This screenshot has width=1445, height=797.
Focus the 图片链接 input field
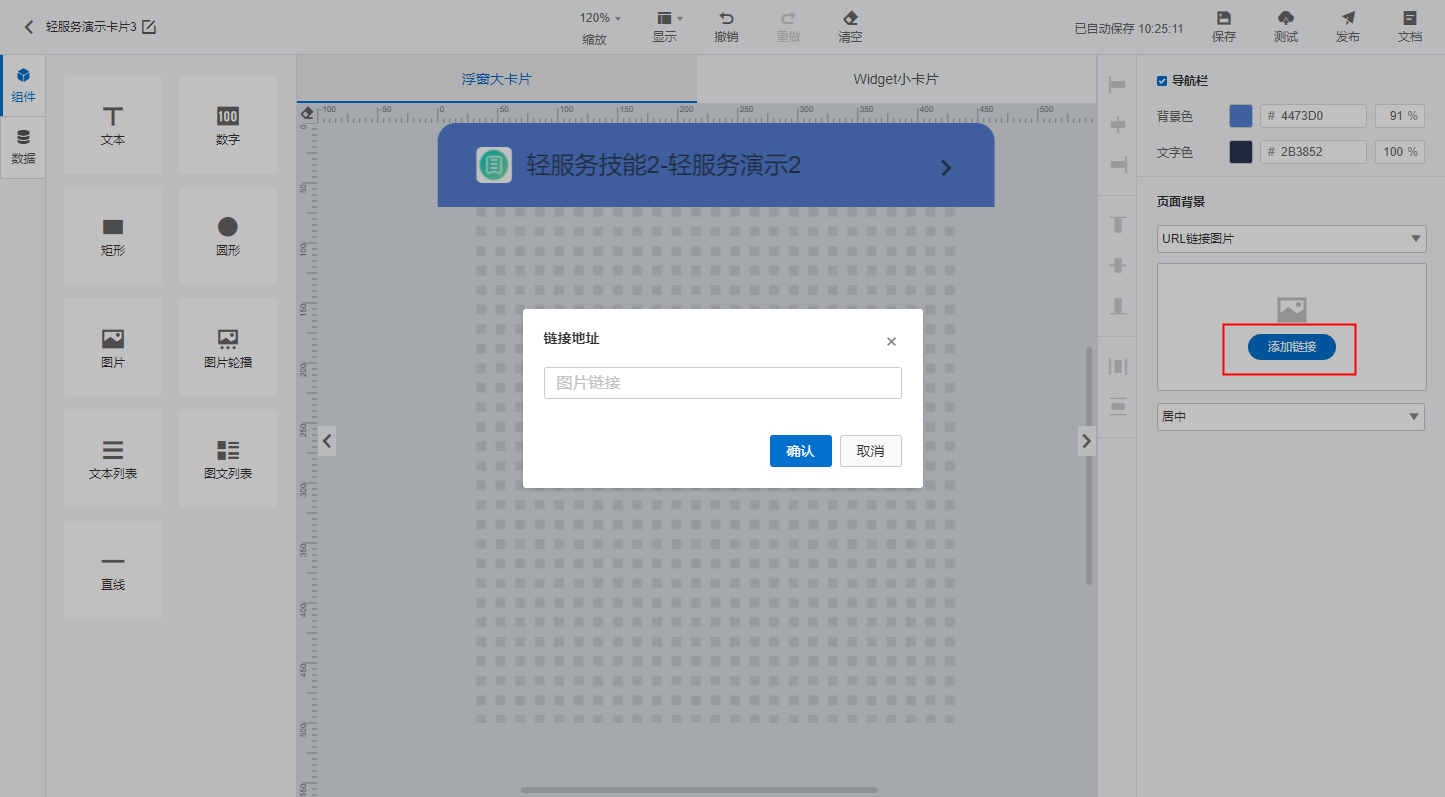pyautogui.click(x=723, y=383)
